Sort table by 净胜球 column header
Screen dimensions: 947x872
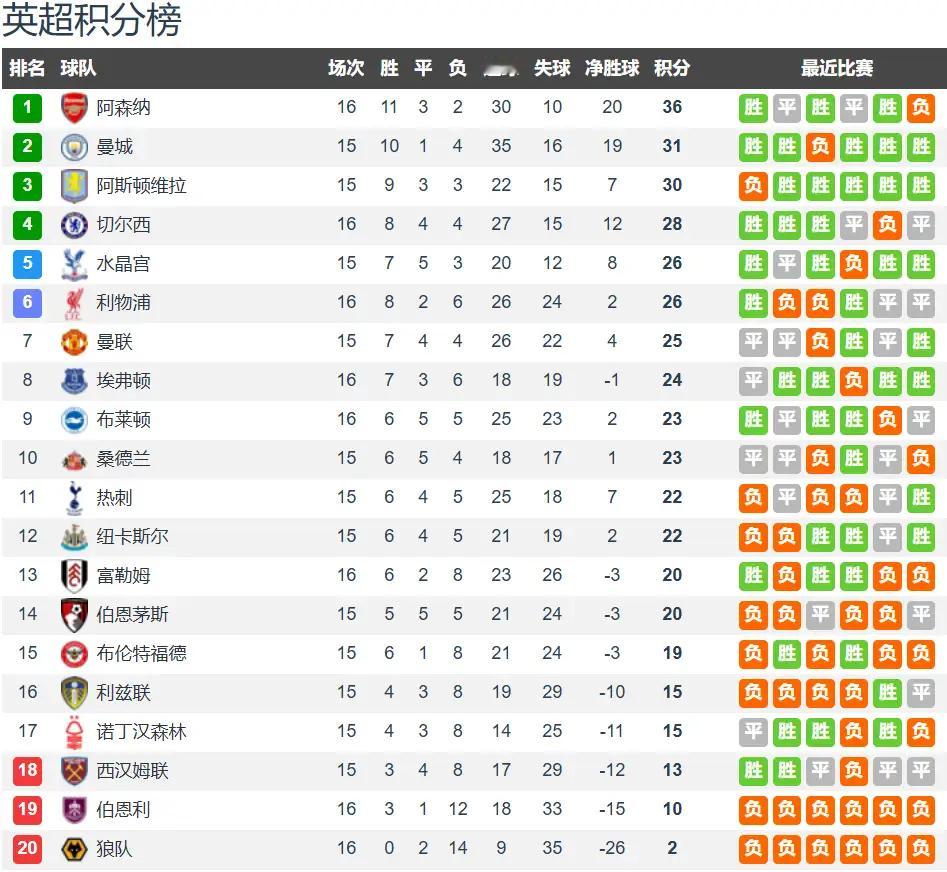coord(612,68)
